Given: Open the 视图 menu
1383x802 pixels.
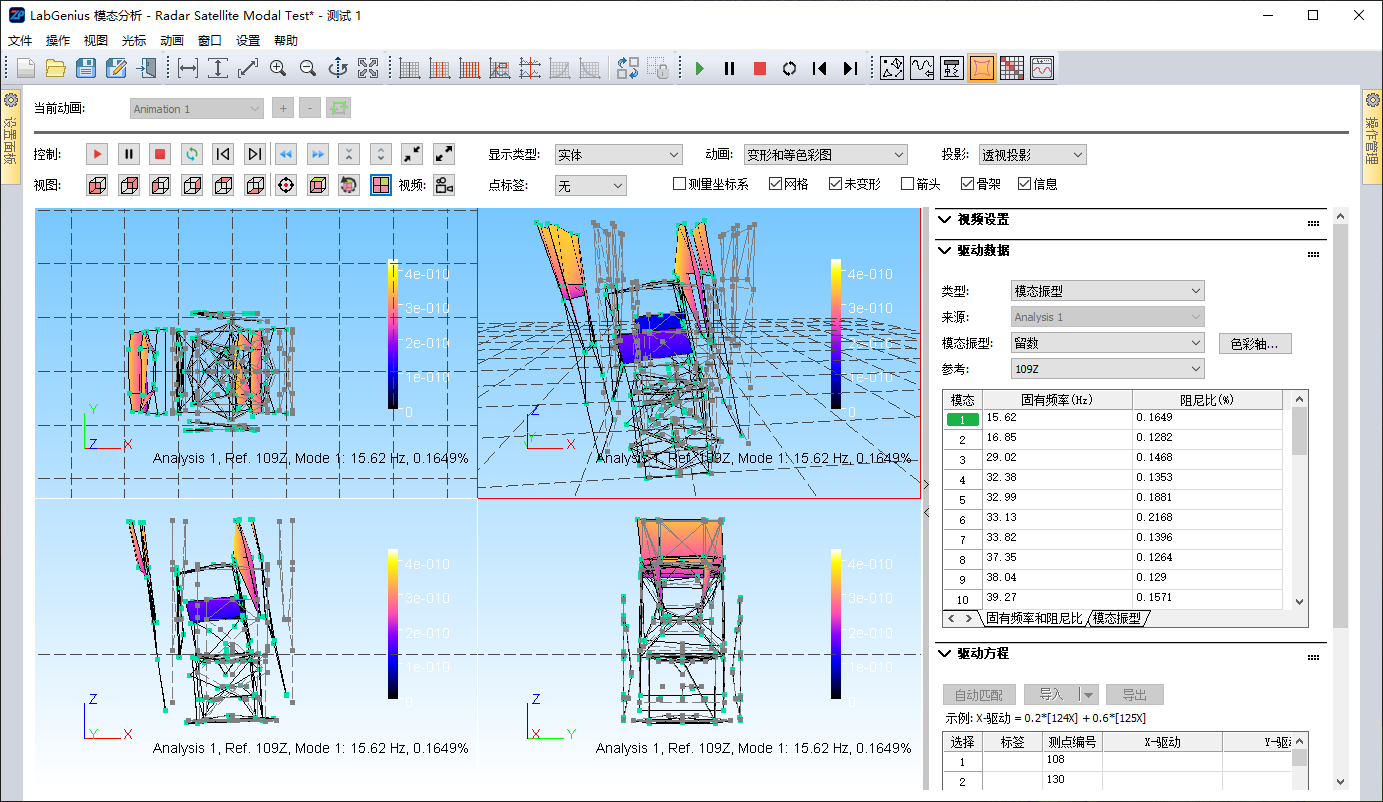Looking at the screenshot, I should coord(96,41).
